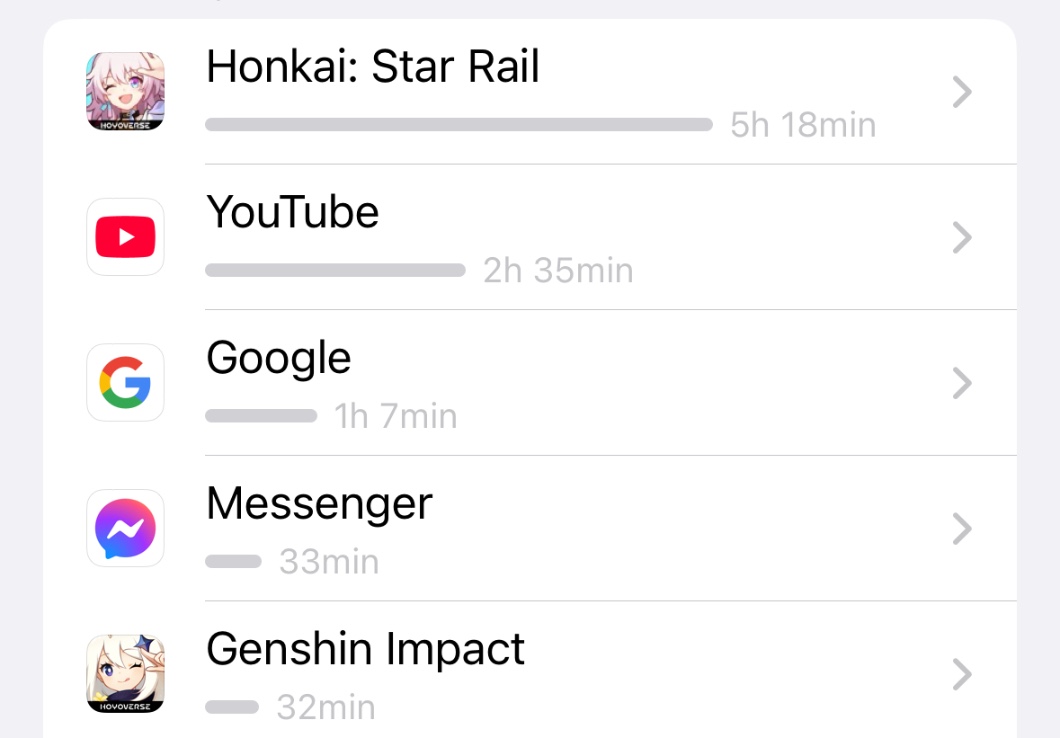This screenshot has width=1060, height=738.
Task: Tap the Honkai: Star Rail app icon
Action: click(x=125, y=91)
